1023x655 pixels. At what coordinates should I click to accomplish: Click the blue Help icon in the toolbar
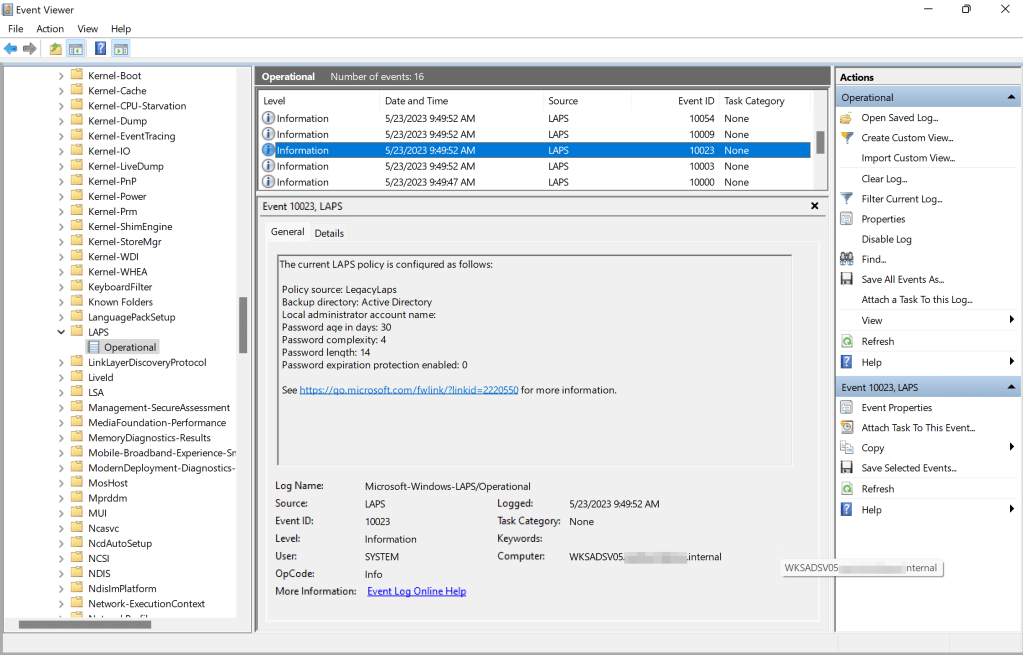coord(100,48)
